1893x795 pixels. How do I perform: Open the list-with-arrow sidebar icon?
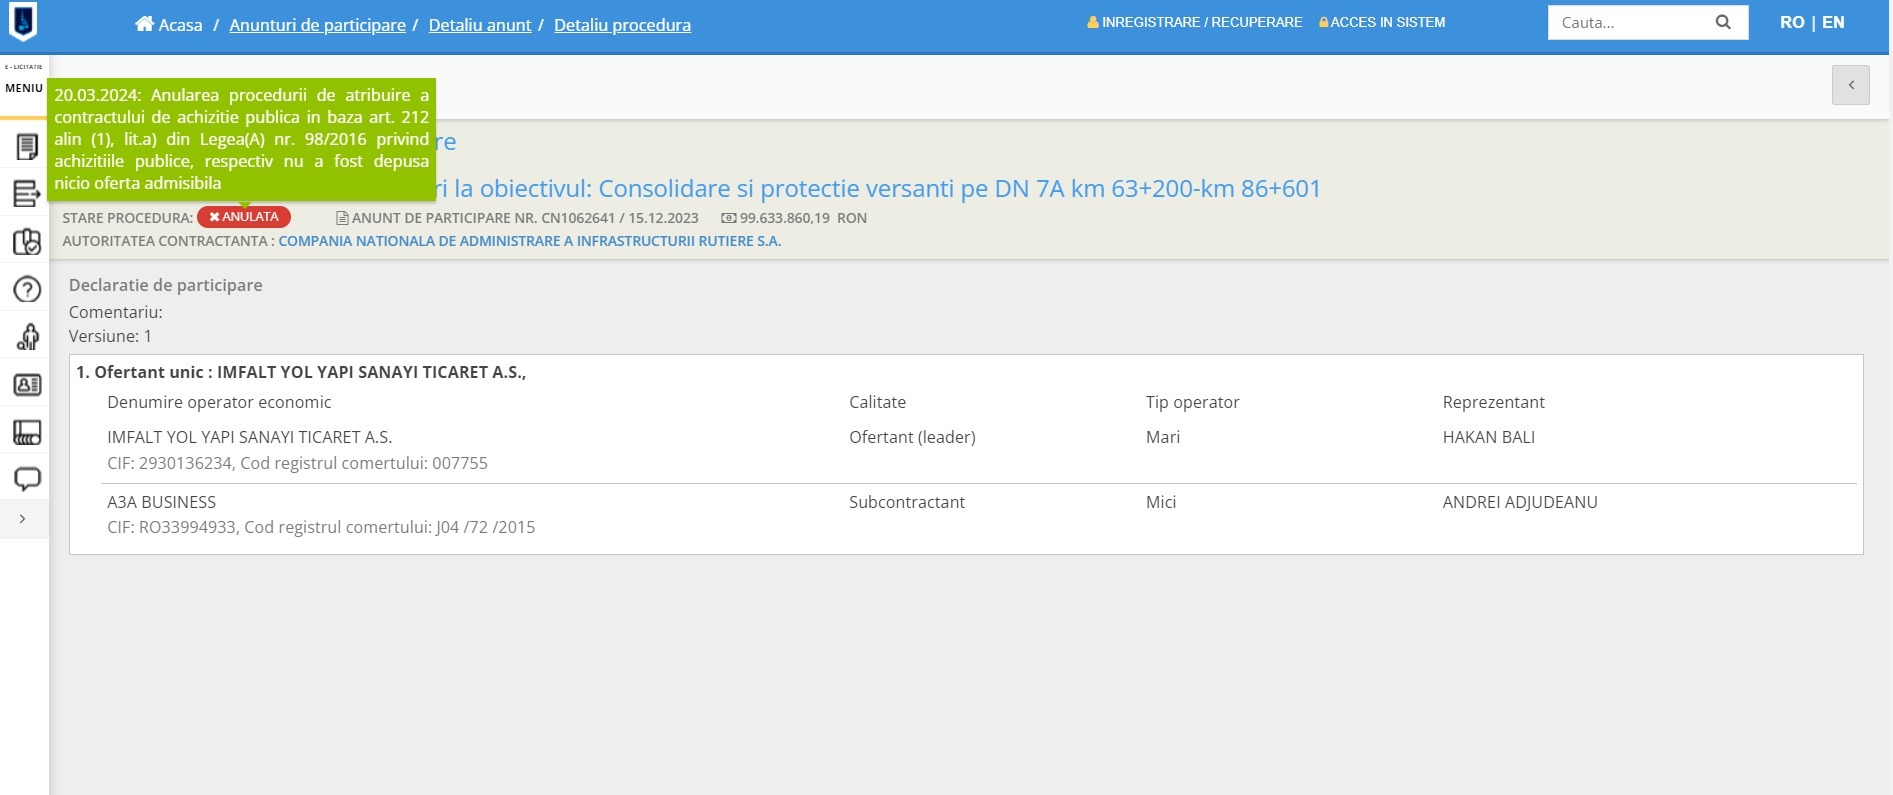point(27,194)
